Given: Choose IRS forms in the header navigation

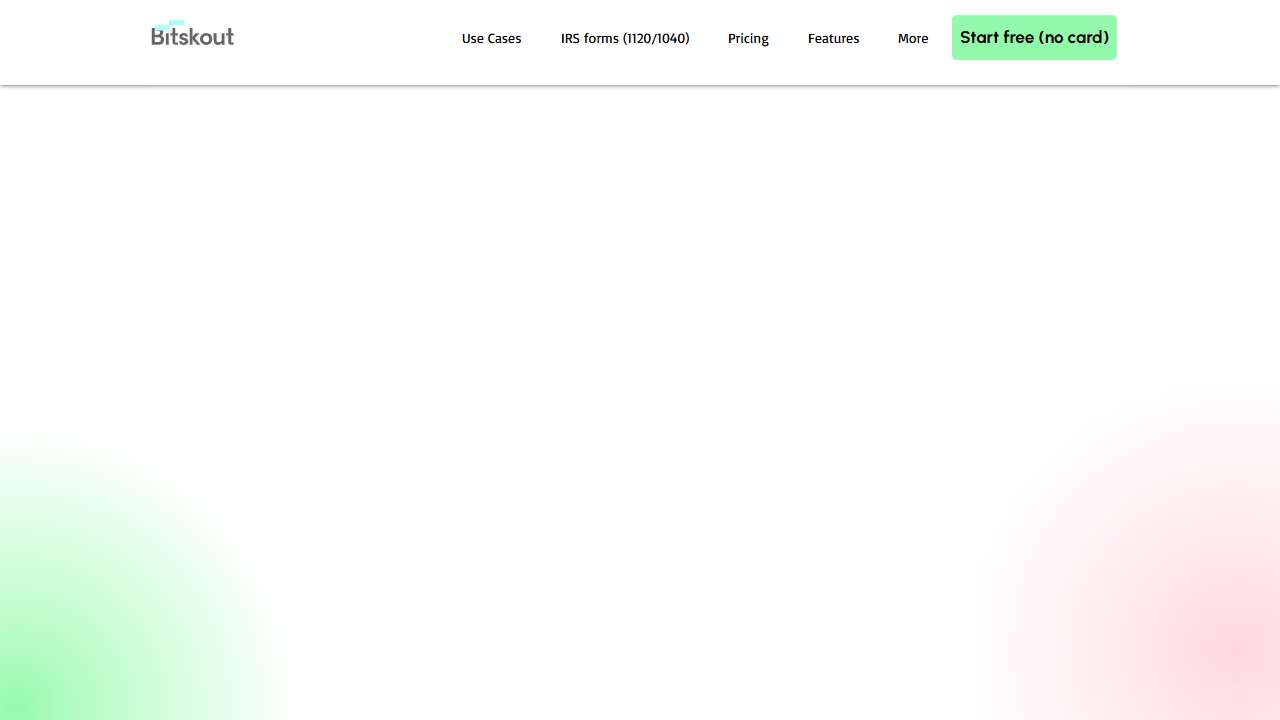Looking at the screenshot, I should pyautogui.click(x=625, y=38).
